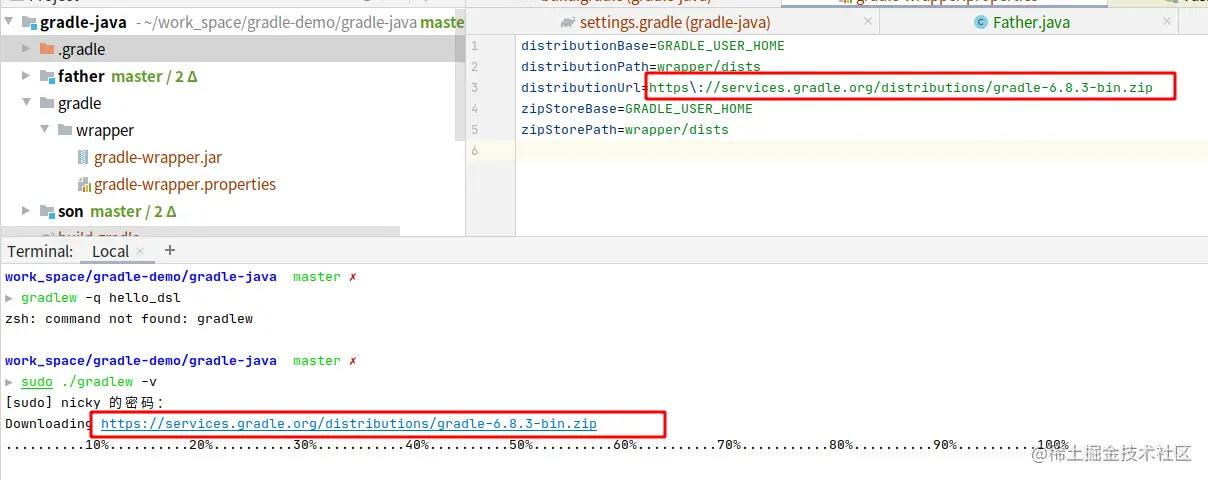Screen dimensions: 1208x480
Task: Click line number 5 in the gutter
Action: 474,129
